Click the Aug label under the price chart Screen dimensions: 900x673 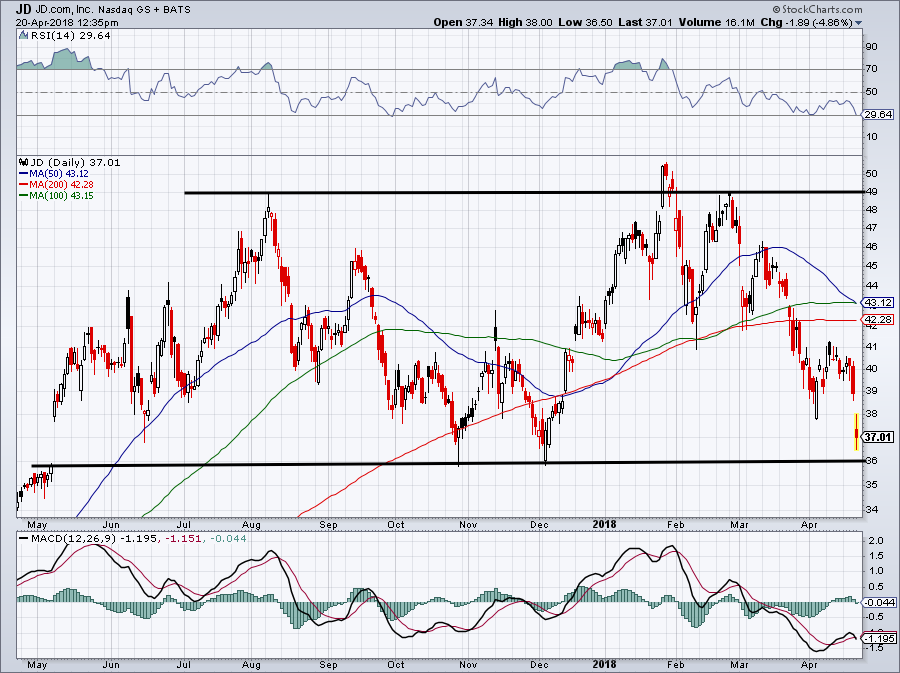pos(251,524)
